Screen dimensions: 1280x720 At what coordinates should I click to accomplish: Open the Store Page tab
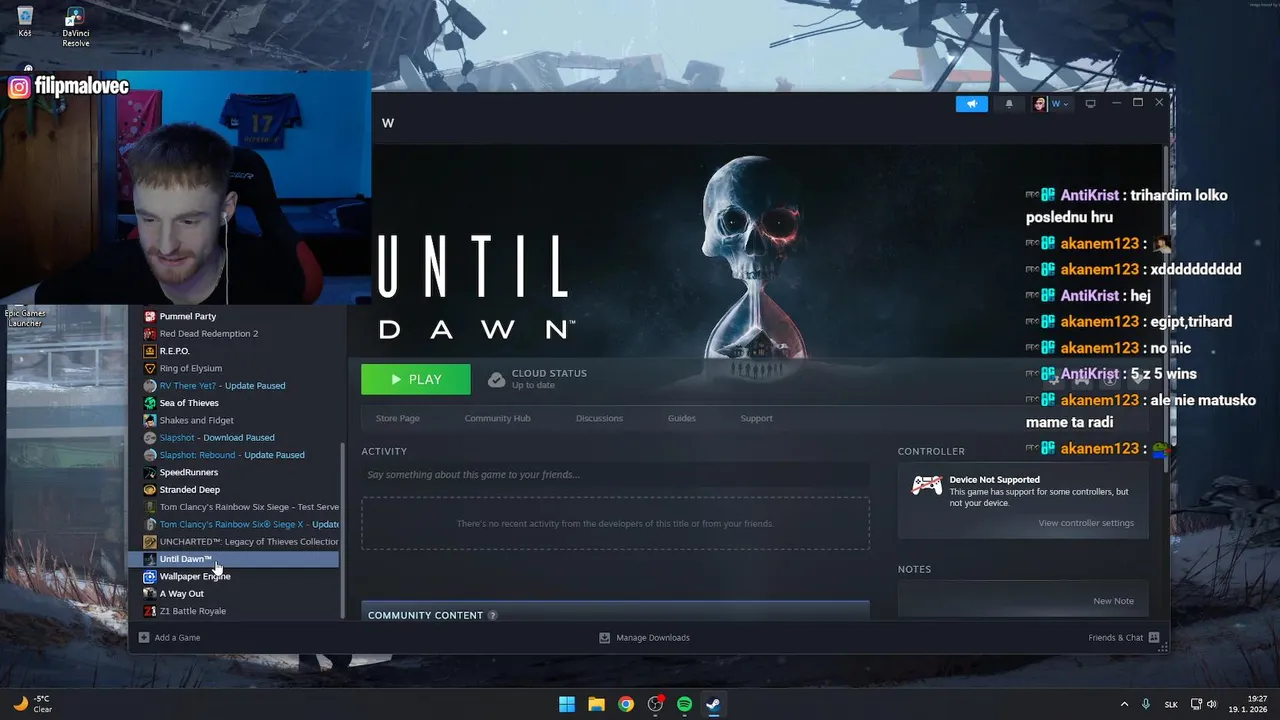pyautogui.click(x=397, y=418)
